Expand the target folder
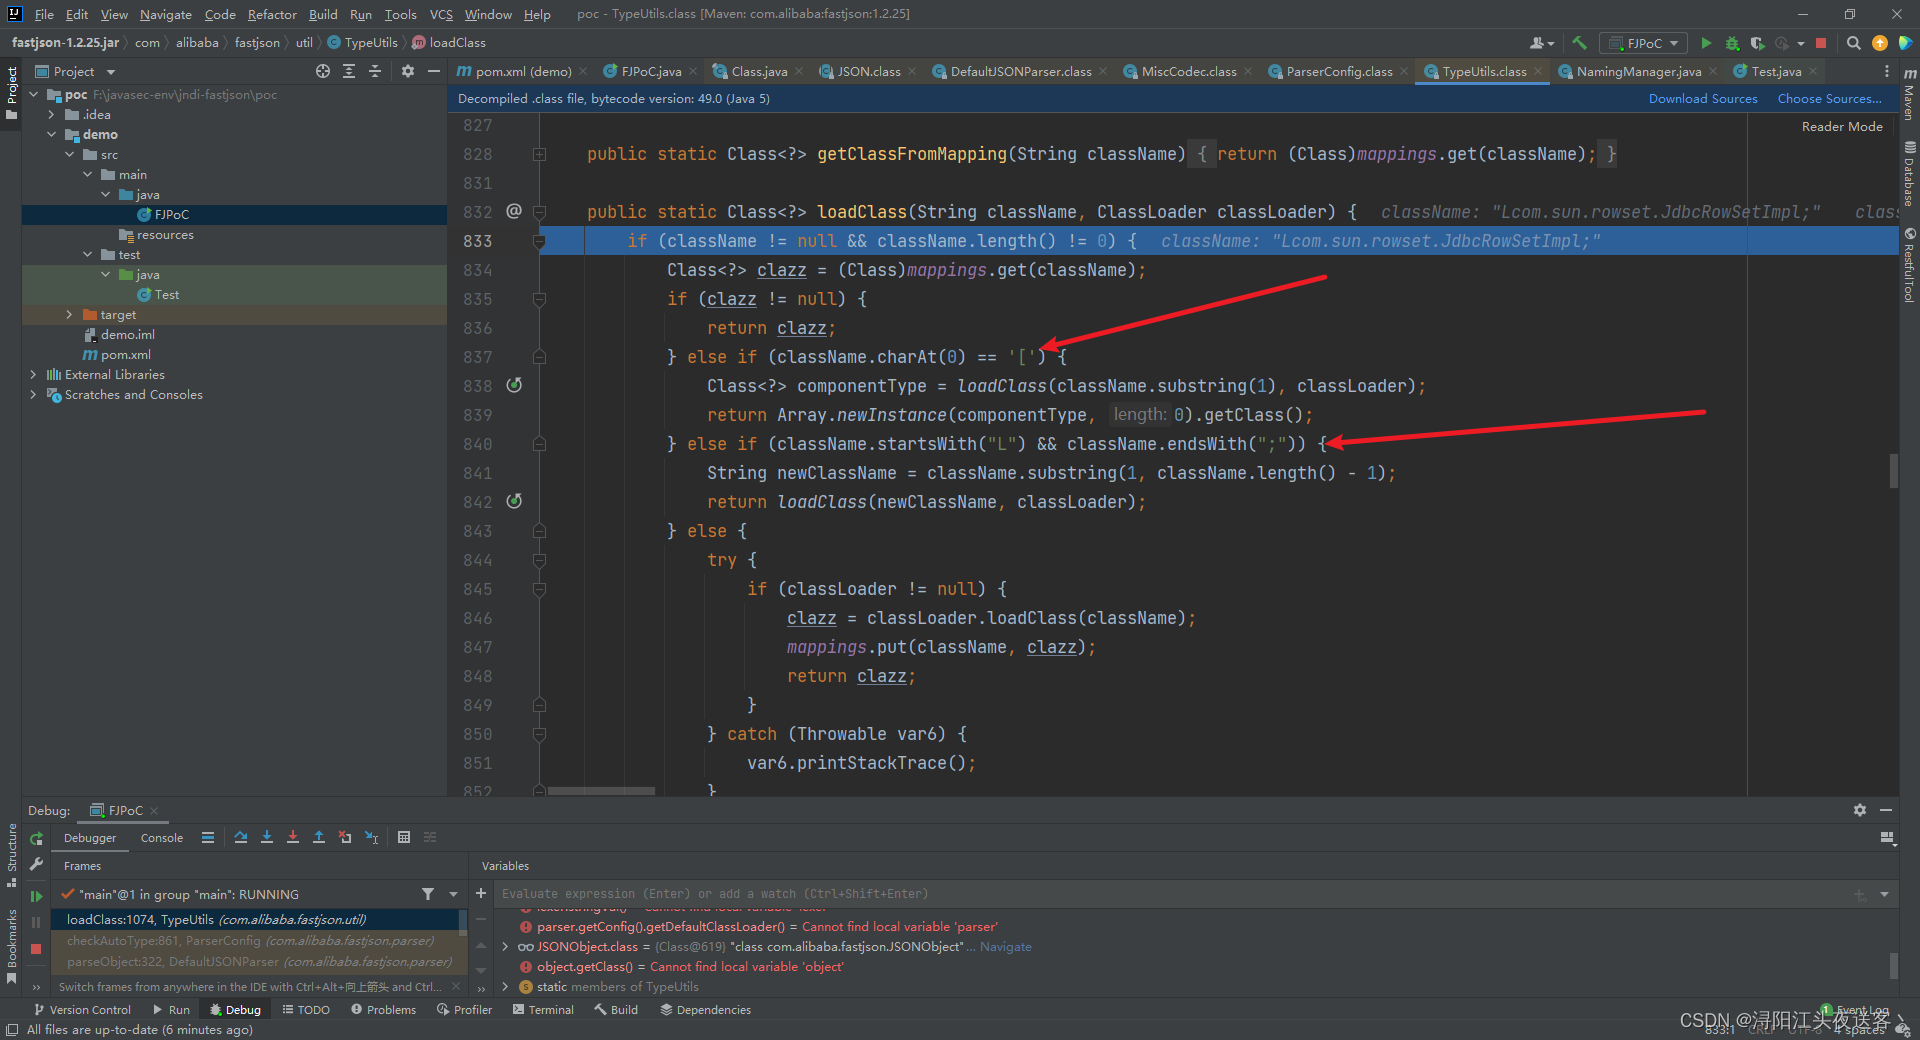1920x1040 pixels. pyautogui.click(x=69, y=314)
